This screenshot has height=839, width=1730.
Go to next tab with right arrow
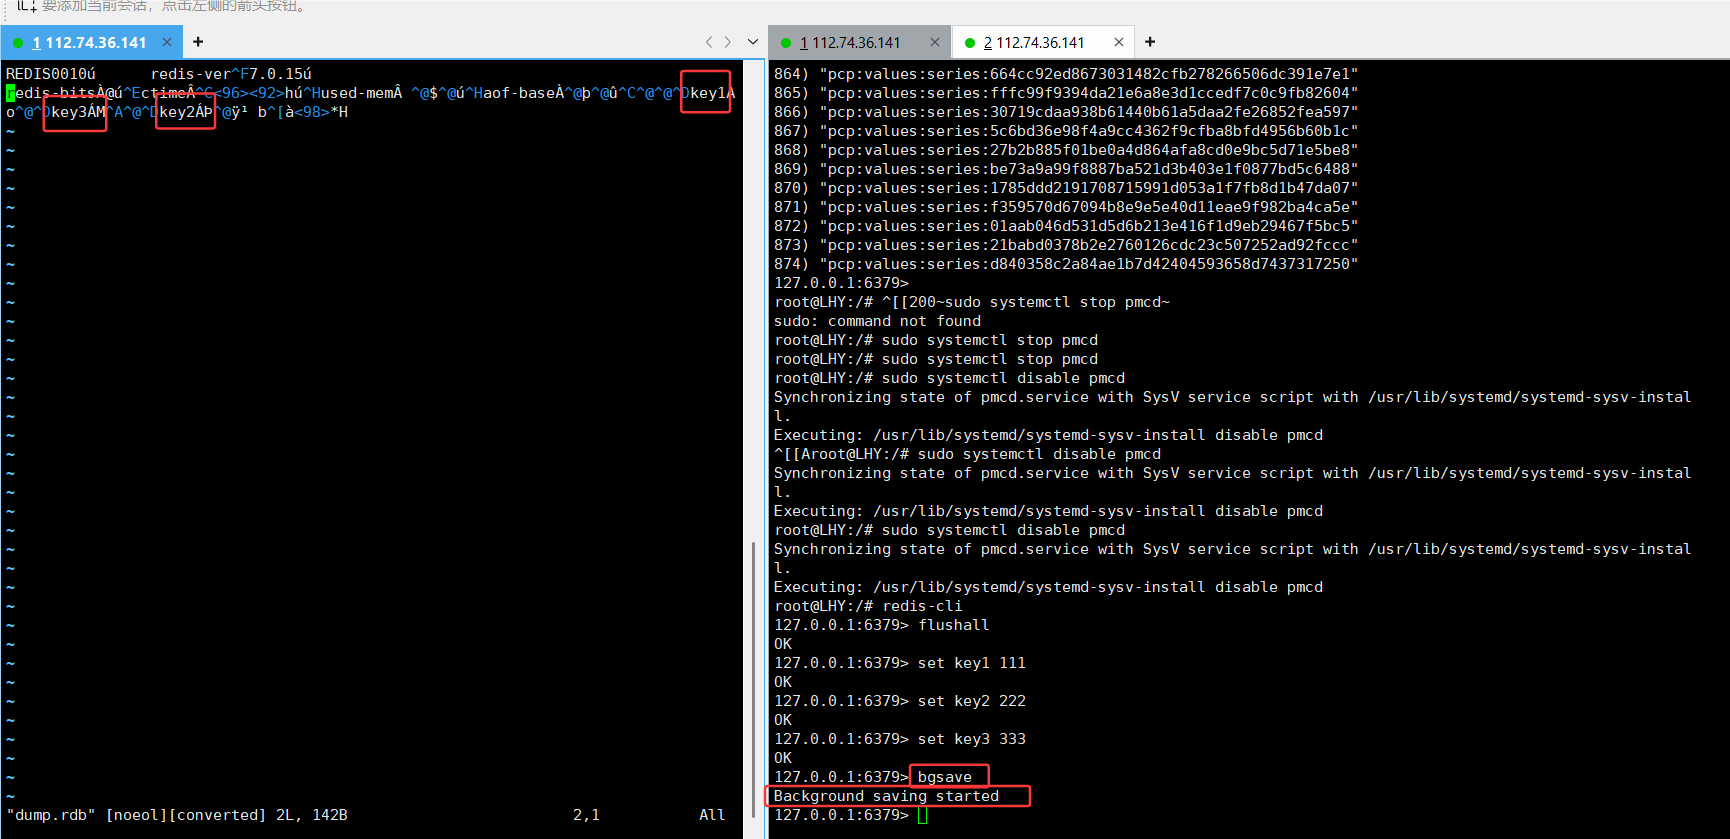(x=727, y=42)
